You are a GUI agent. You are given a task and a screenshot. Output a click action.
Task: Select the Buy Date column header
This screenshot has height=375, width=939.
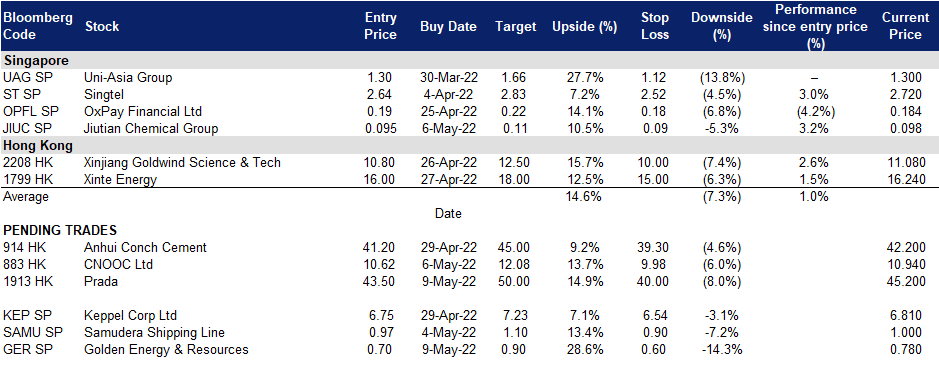point(449,27)
